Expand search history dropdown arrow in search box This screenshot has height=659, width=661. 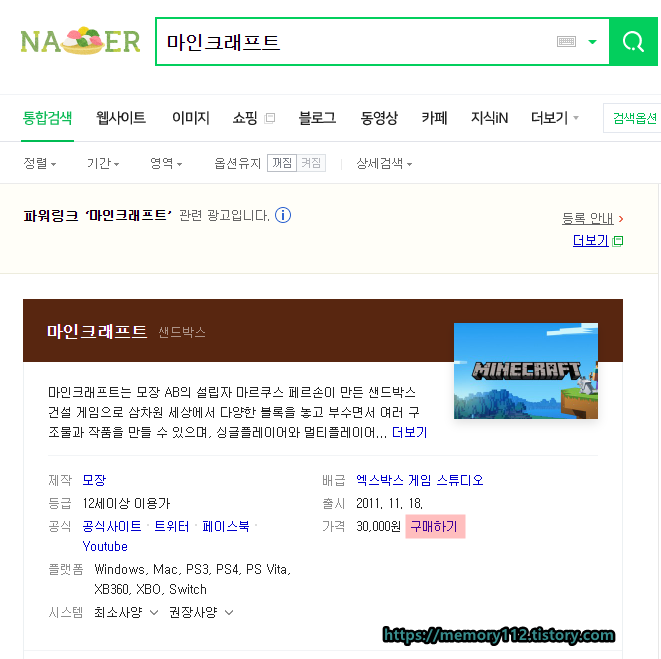tap(592, 42)
